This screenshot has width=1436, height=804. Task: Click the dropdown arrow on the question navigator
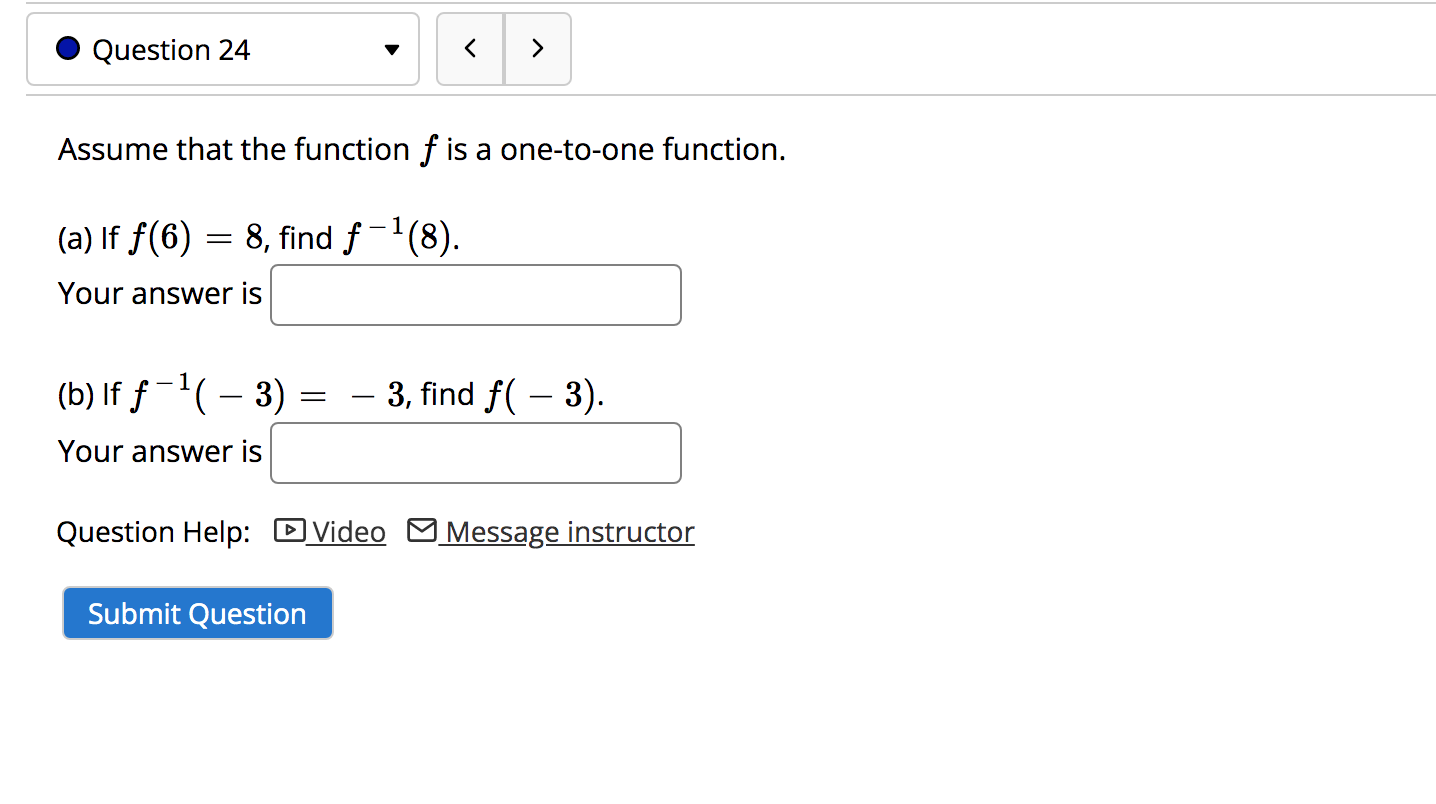pos(392,48)
